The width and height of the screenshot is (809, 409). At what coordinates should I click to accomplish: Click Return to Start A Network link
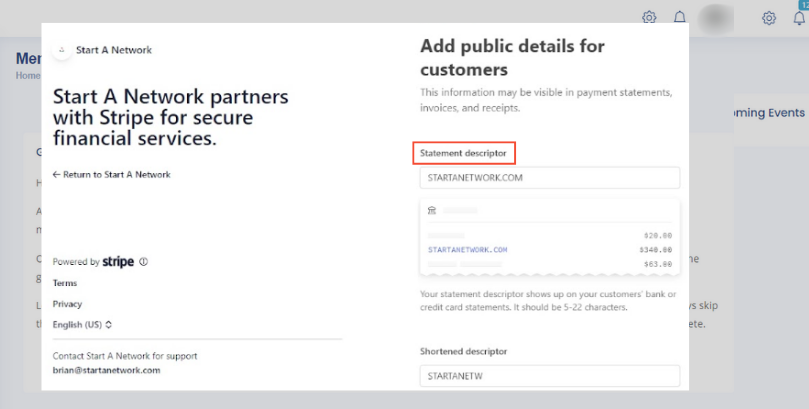click(111, 174)
